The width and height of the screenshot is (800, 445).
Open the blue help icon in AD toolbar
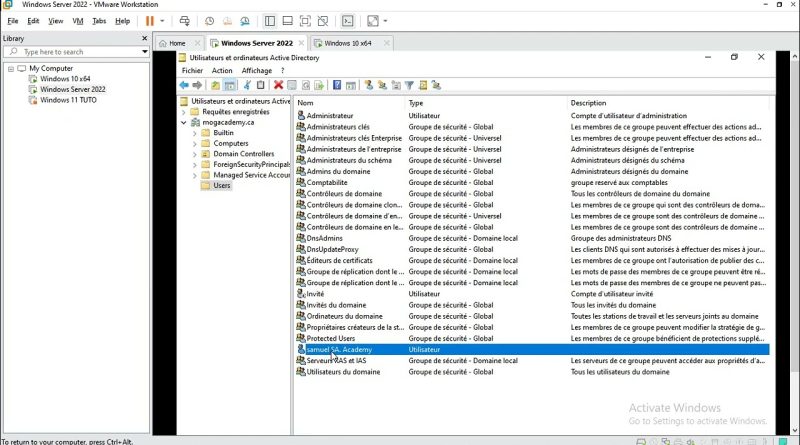click(x=337, y=85)
